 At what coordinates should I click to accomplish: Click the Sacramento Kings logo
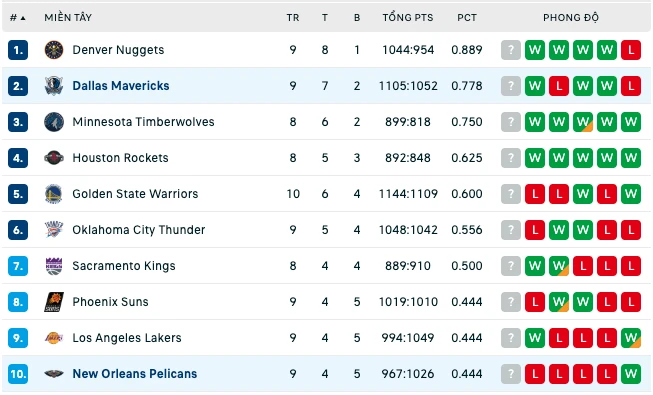tap(54, 266)
